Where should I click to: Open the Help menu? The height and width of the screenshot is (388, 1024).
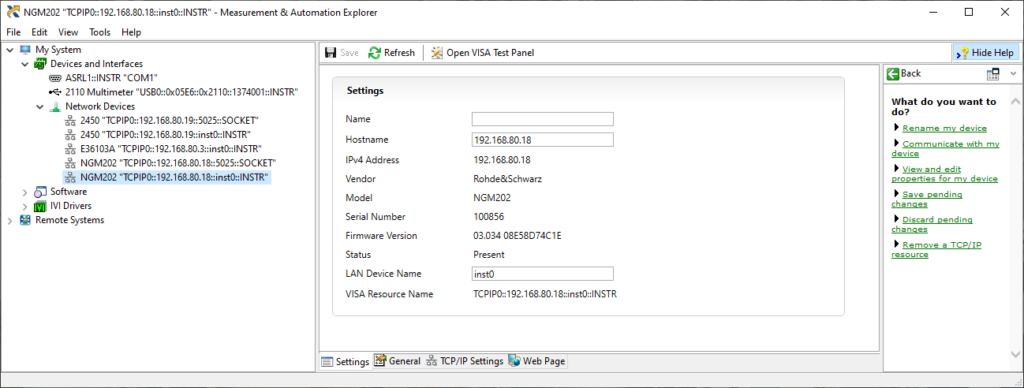pos(131,32)
